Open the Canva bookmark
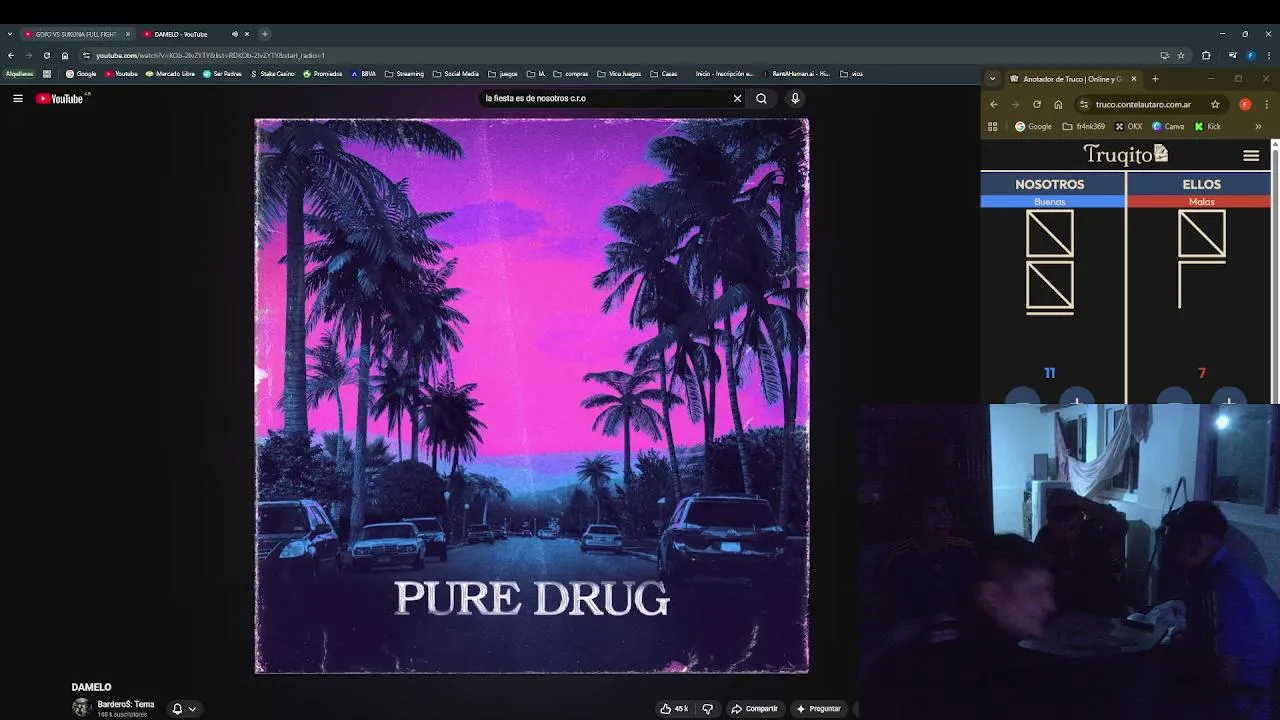 [x=1168, y=126]
